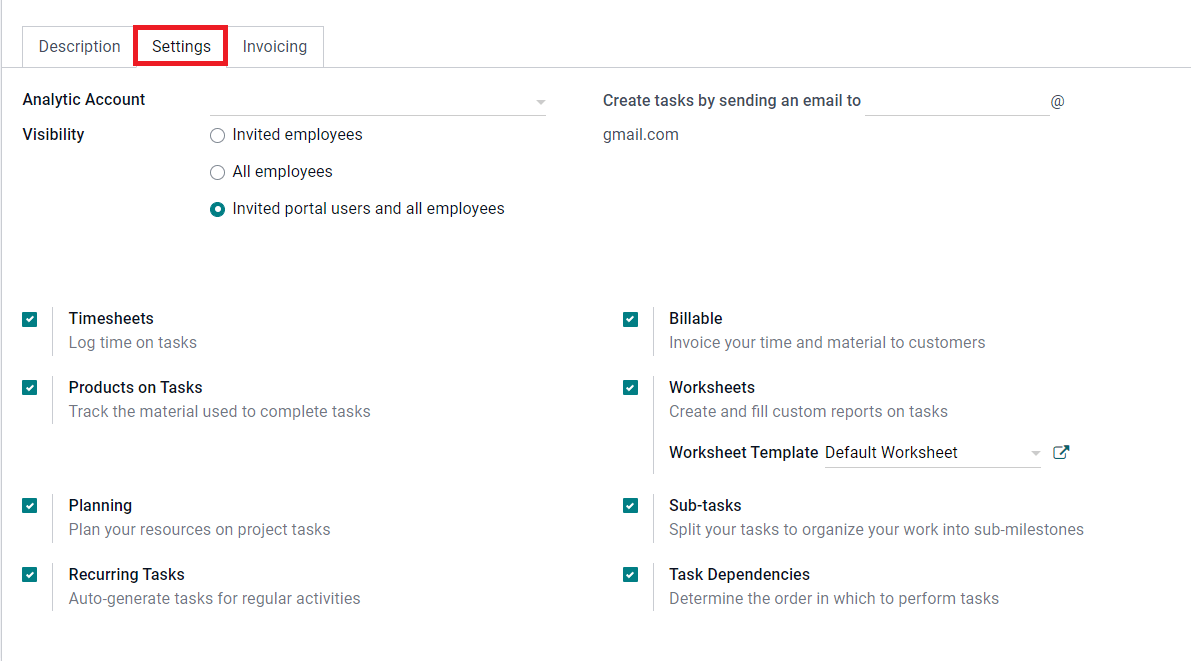This screenshot has height=661, width=1191.
Task: Click the Planning label
Action: coord(100,505)
